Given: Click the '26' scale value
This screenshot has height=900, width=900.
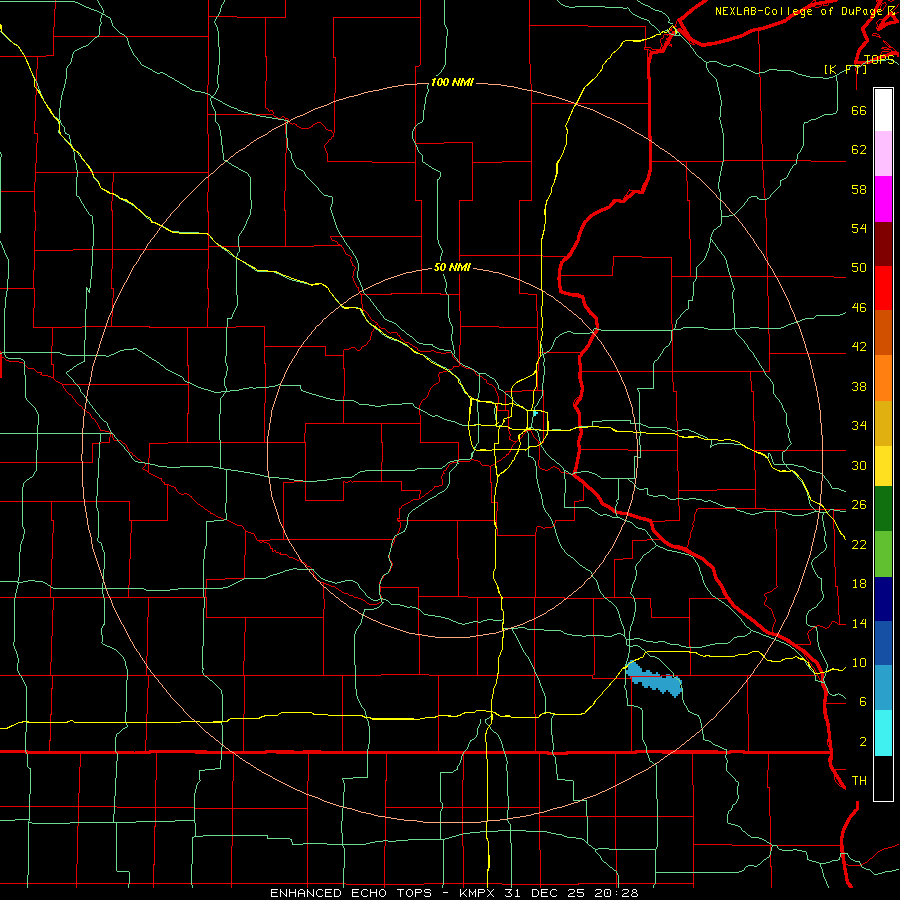Looking at the screenshot, I should [859, 505].
